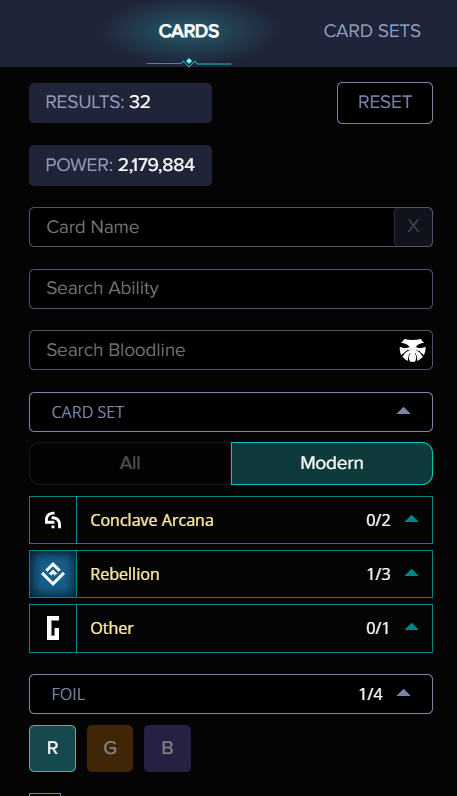The image size is (457, 796).
Task: Collapse the Other group arrow
Action: coord(411,627)
